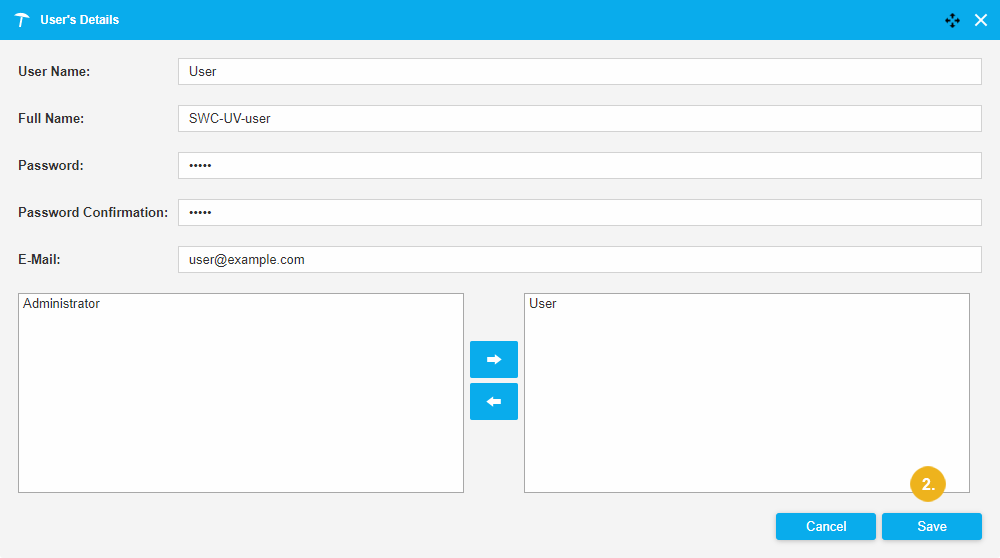This screenshot has height=558, width=1000.
Task: Click the User's Details title text
Action: click(79, 20)
